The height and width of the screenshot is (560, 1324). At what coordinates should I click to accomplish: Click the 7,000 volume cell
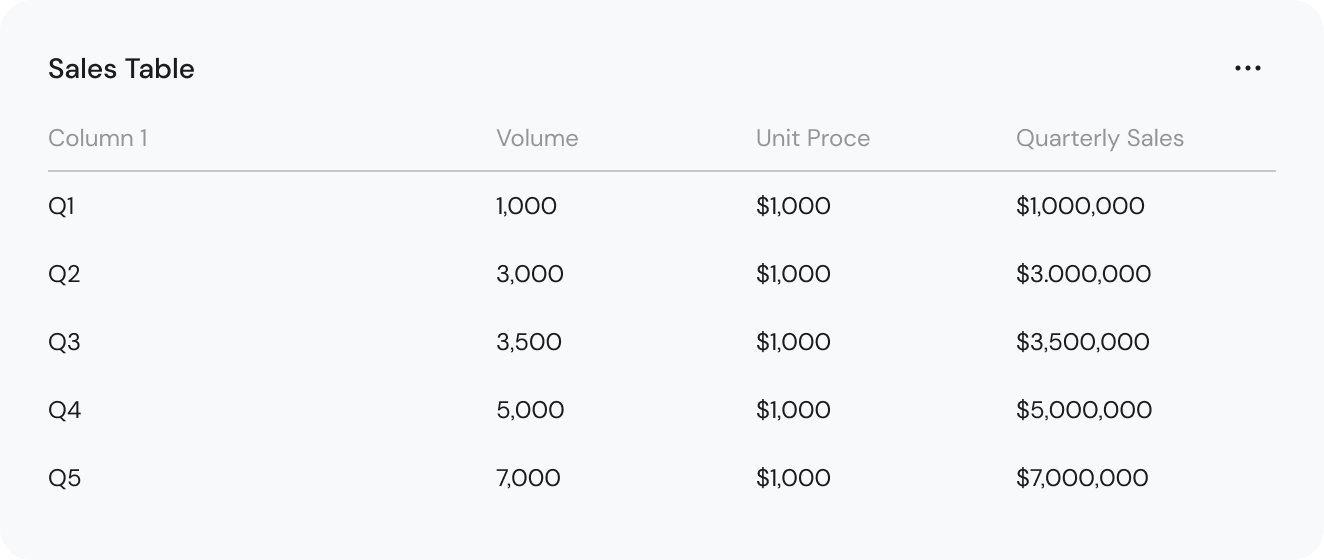point(528,479)
